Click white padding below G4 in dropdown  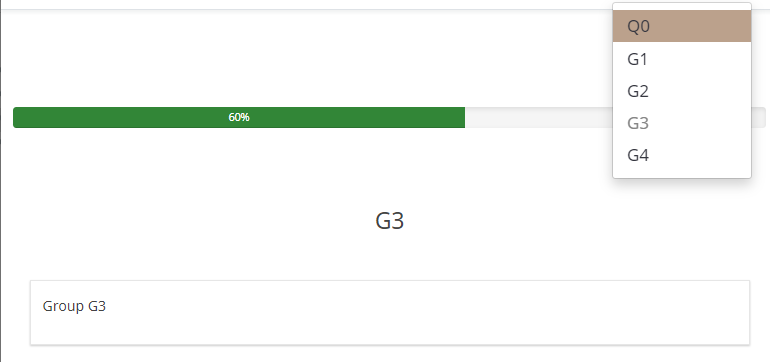(682, 174)
